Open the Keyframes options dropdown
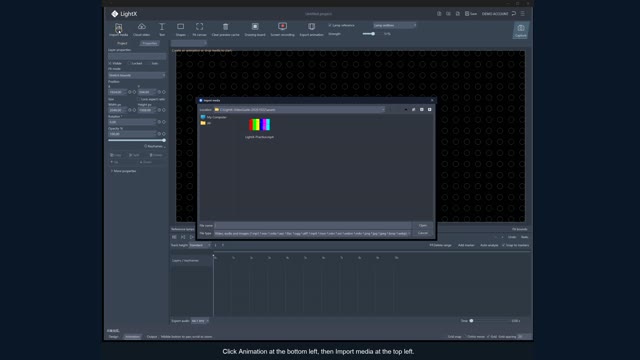640x360 pixels. 155,146
